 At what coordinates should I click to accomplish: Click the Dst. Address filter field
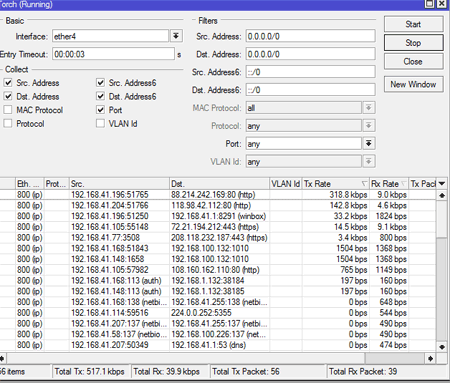(x=311, y=54)
